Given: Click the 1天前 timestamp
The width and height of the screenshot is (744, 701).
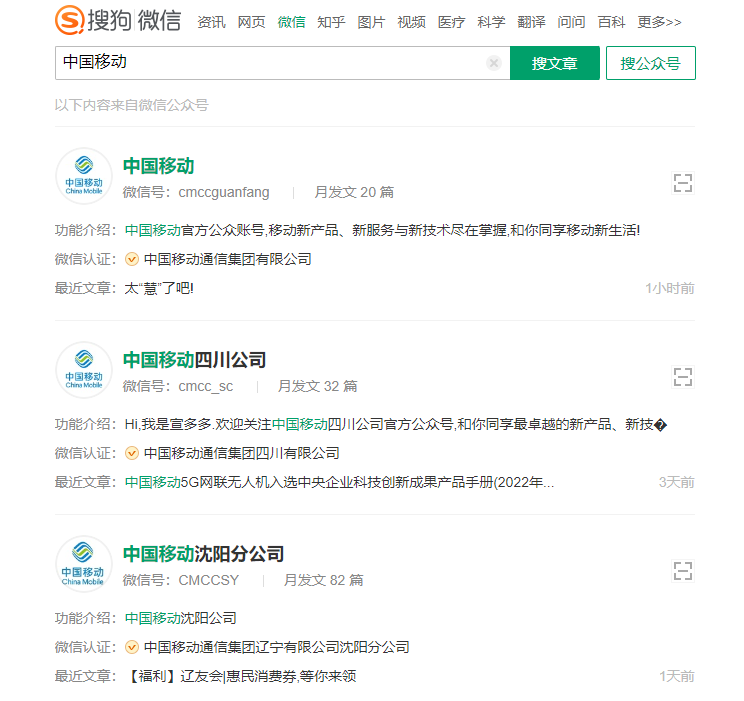Looking at the screenshot, I should pyautogui.click(x=676, y=676).
